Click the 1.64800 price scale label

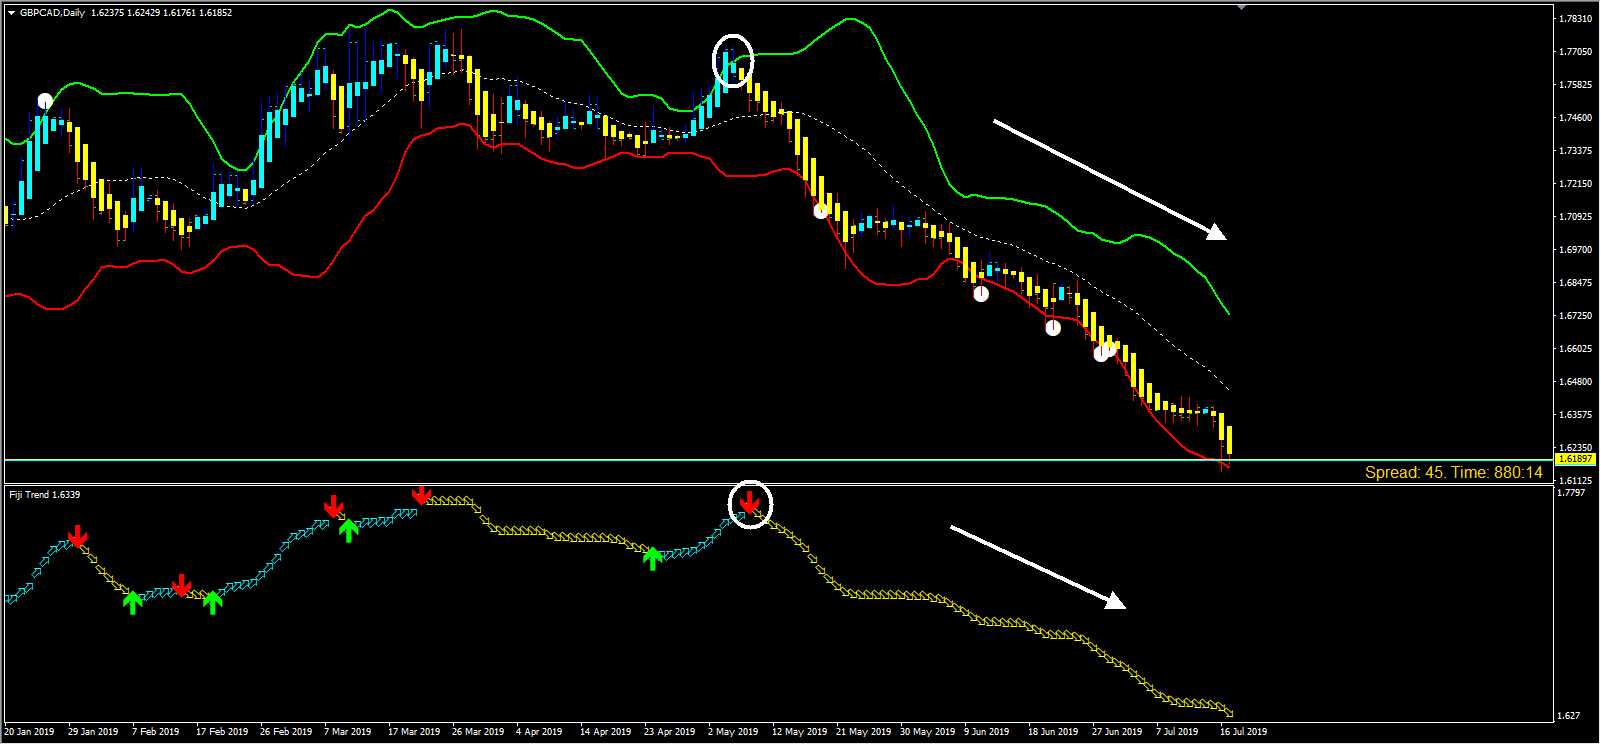coord(1576,382)
